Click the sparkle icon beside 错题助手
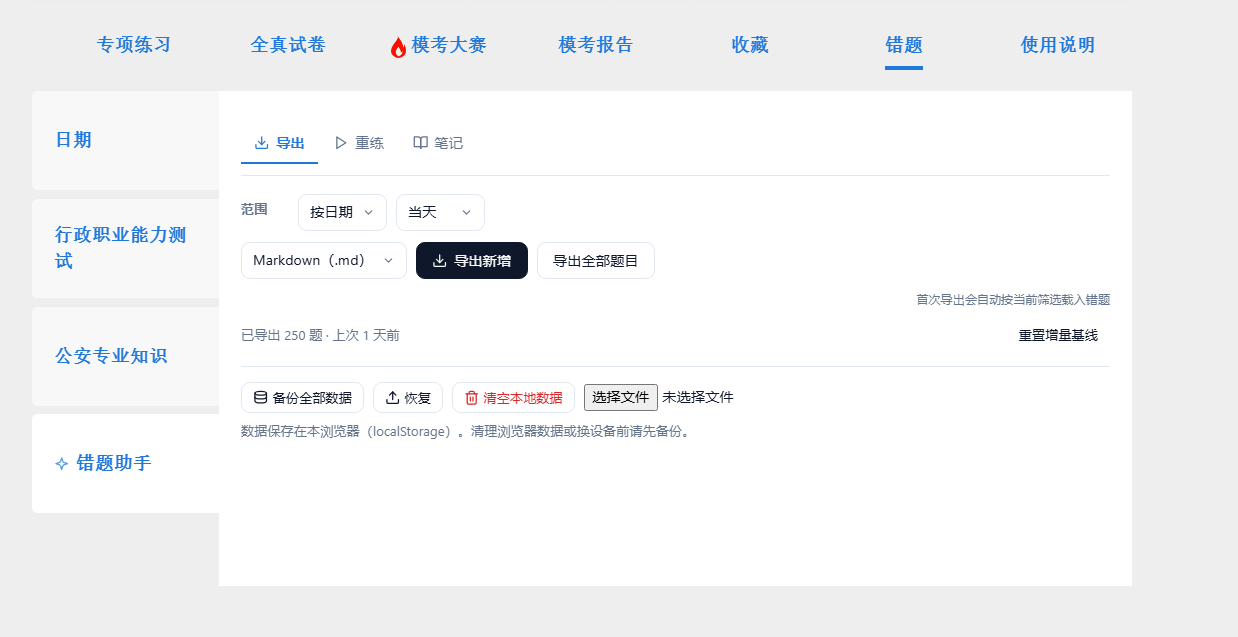Viewport: 1238px width, 637px height. [62, 464]
